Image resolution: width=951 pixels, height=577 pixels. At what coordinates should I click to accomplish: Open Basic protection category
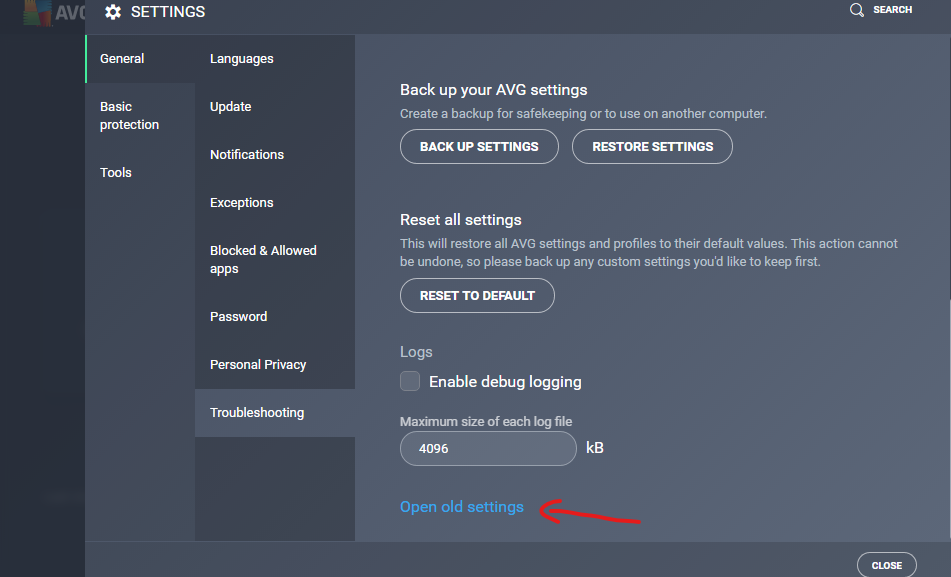pos(140,115)
